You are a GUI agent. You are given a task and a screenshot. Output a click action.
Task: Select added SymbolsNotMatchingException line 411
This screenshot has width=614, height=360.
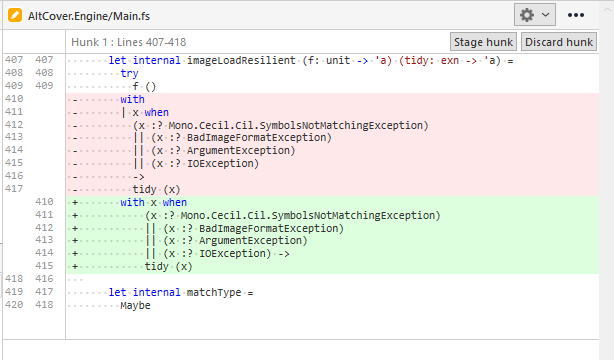[332, 215]
